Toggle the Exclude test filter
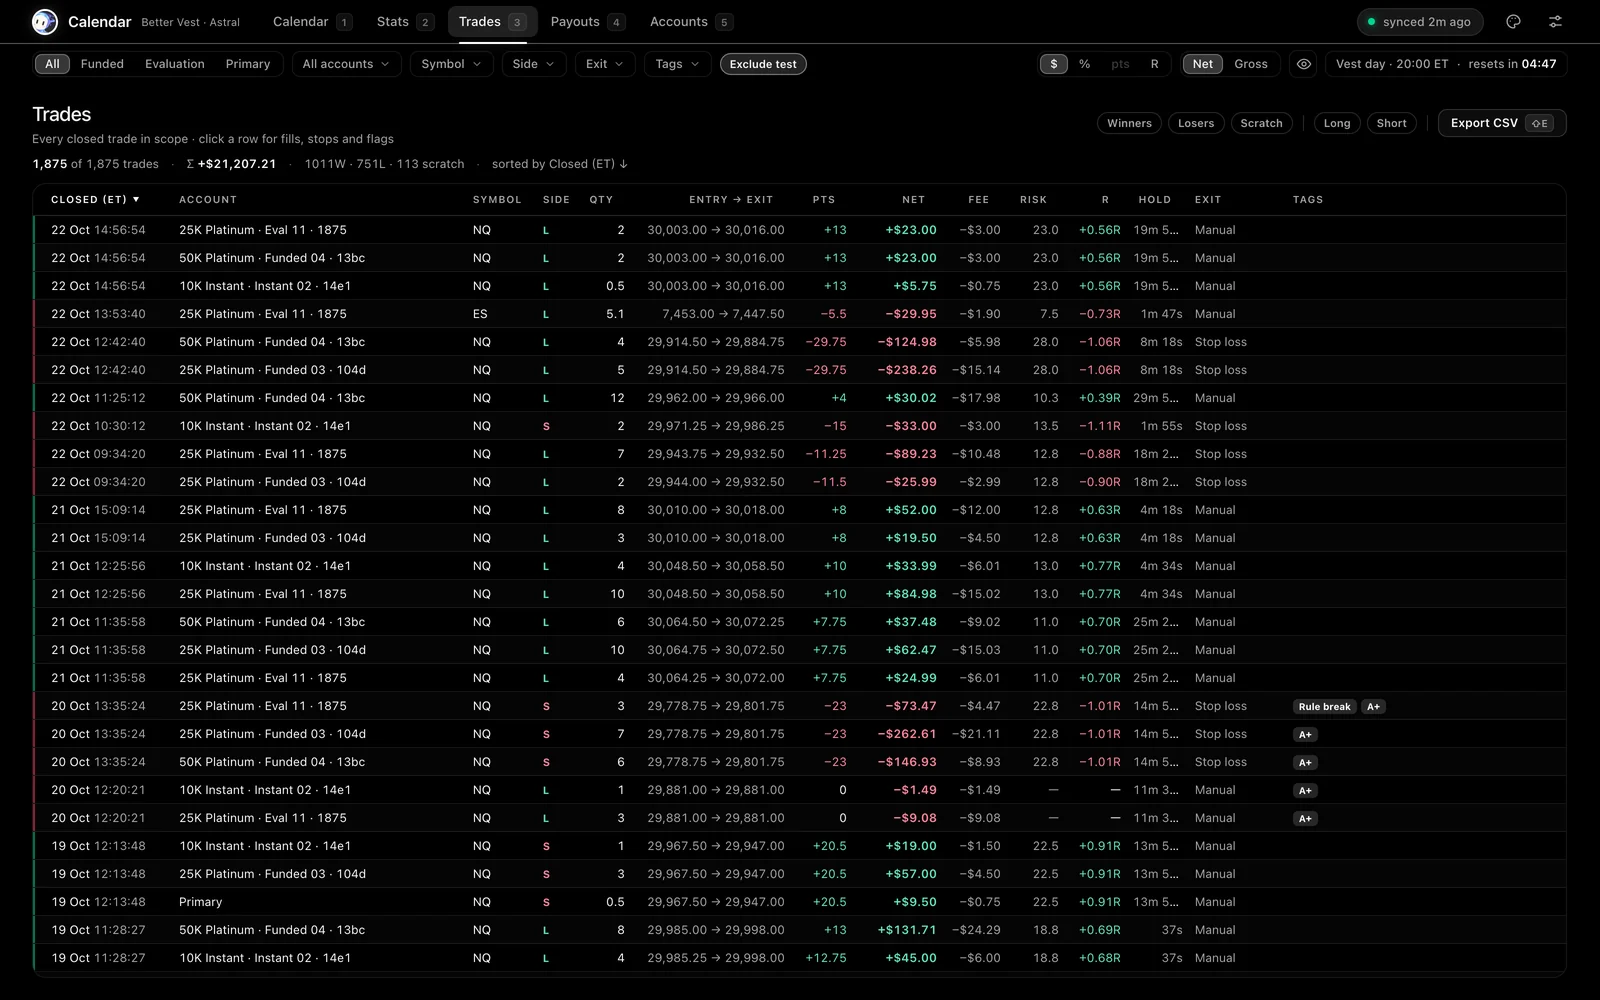The height and width of the screenshot is (1000, 1600). coord(763,64)
